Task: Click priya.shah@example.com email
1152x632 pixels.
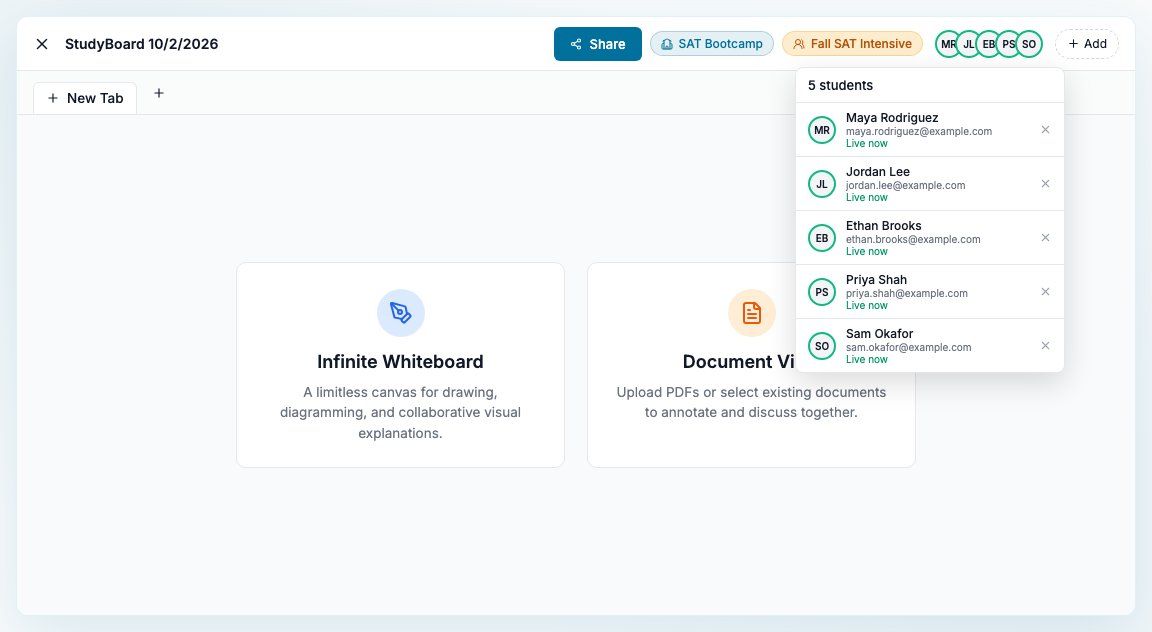Action: [x=907, y=293]
